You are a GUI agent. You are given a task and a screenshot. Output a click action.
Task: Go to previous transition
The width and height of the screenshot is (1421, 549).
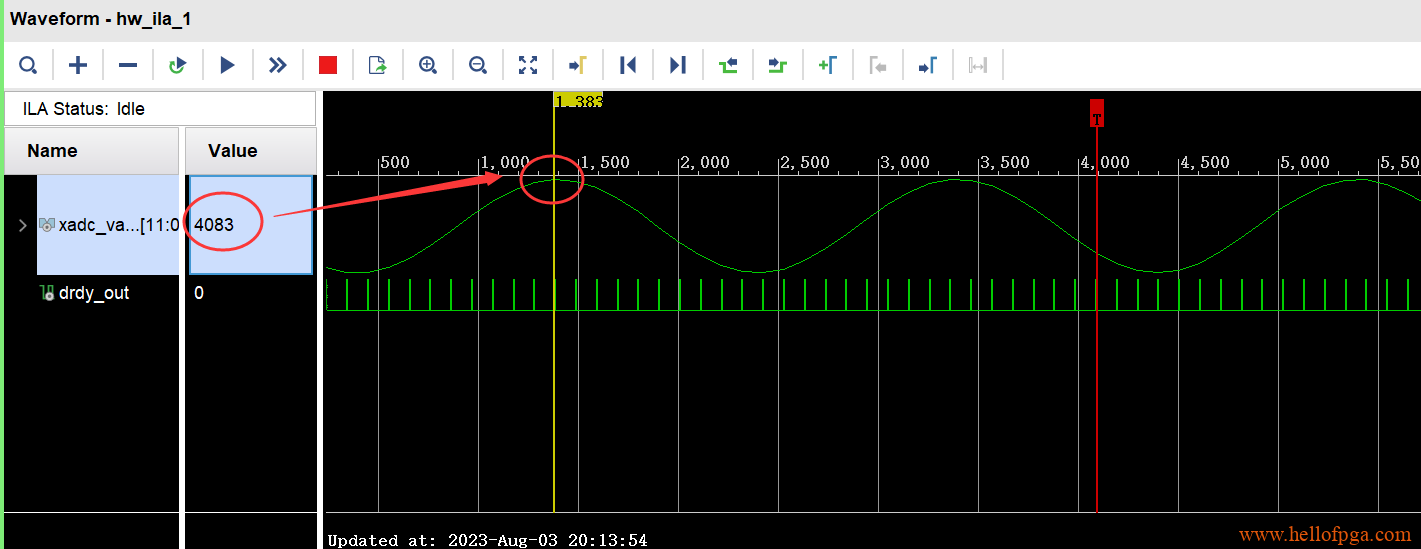pos(728,66)
